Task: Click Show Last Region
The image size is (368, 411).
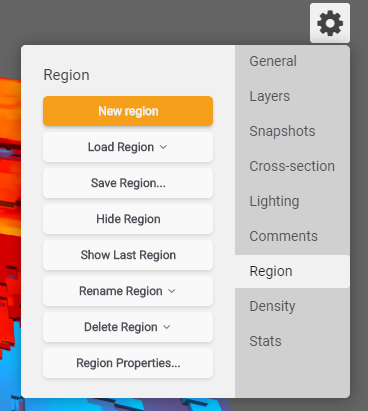Action: 128,255
